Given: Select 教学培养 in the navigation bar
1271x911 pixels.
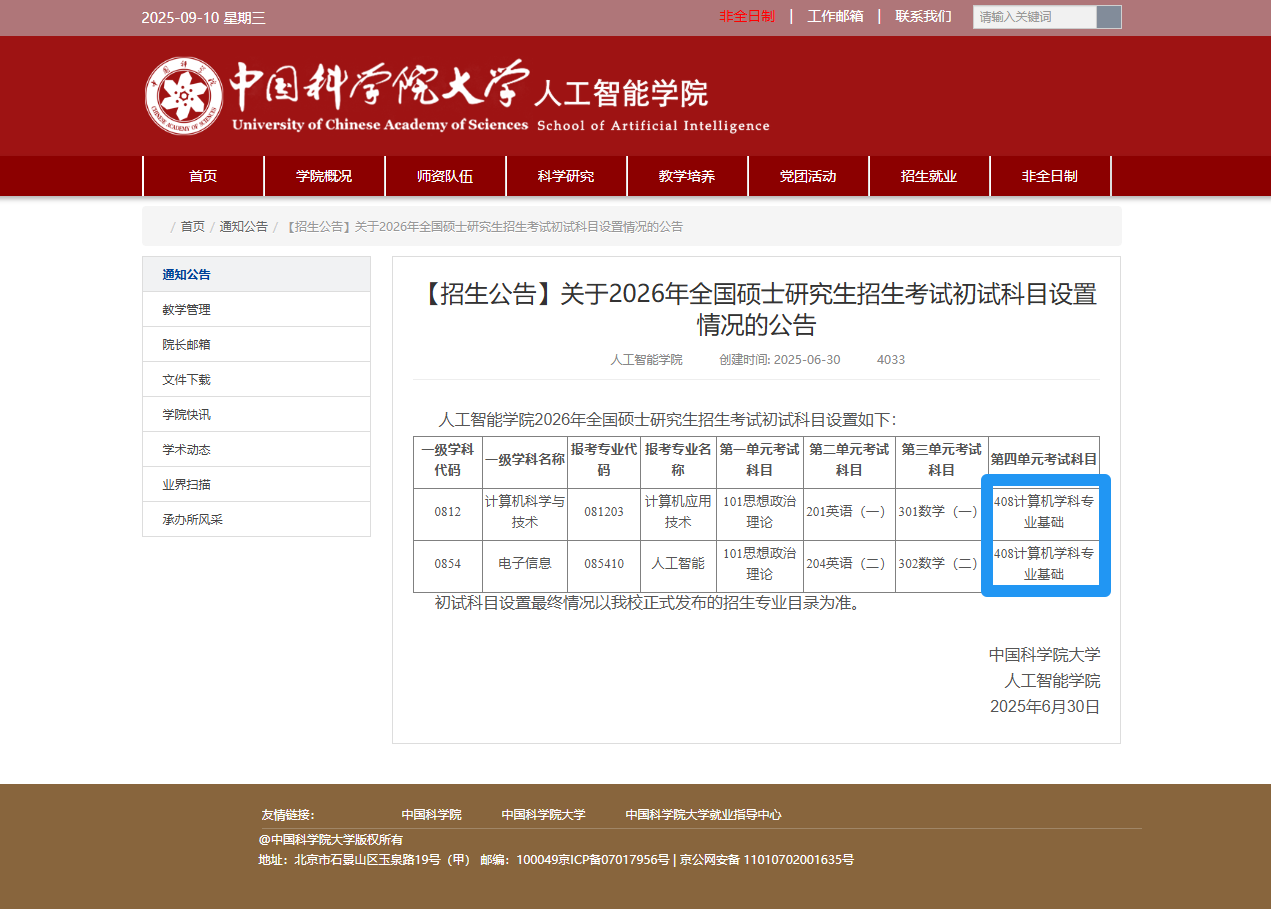Looking at the screenshot, I should [x=687, y=176].
